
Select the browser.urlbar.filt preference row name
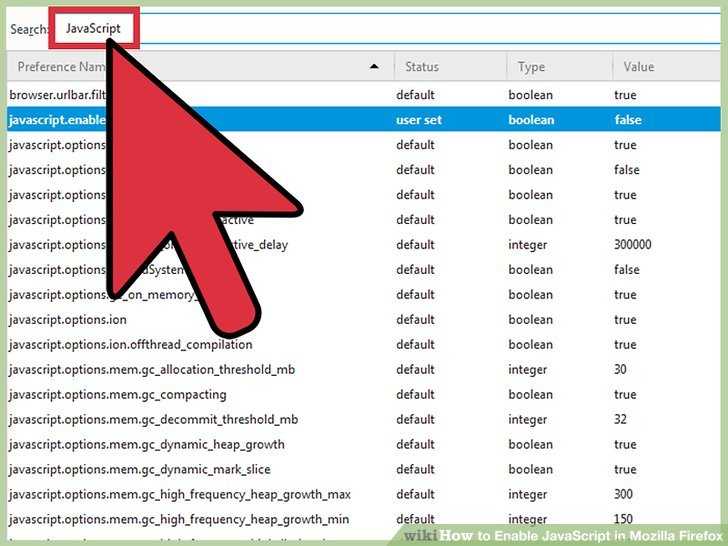click(58, 95)
